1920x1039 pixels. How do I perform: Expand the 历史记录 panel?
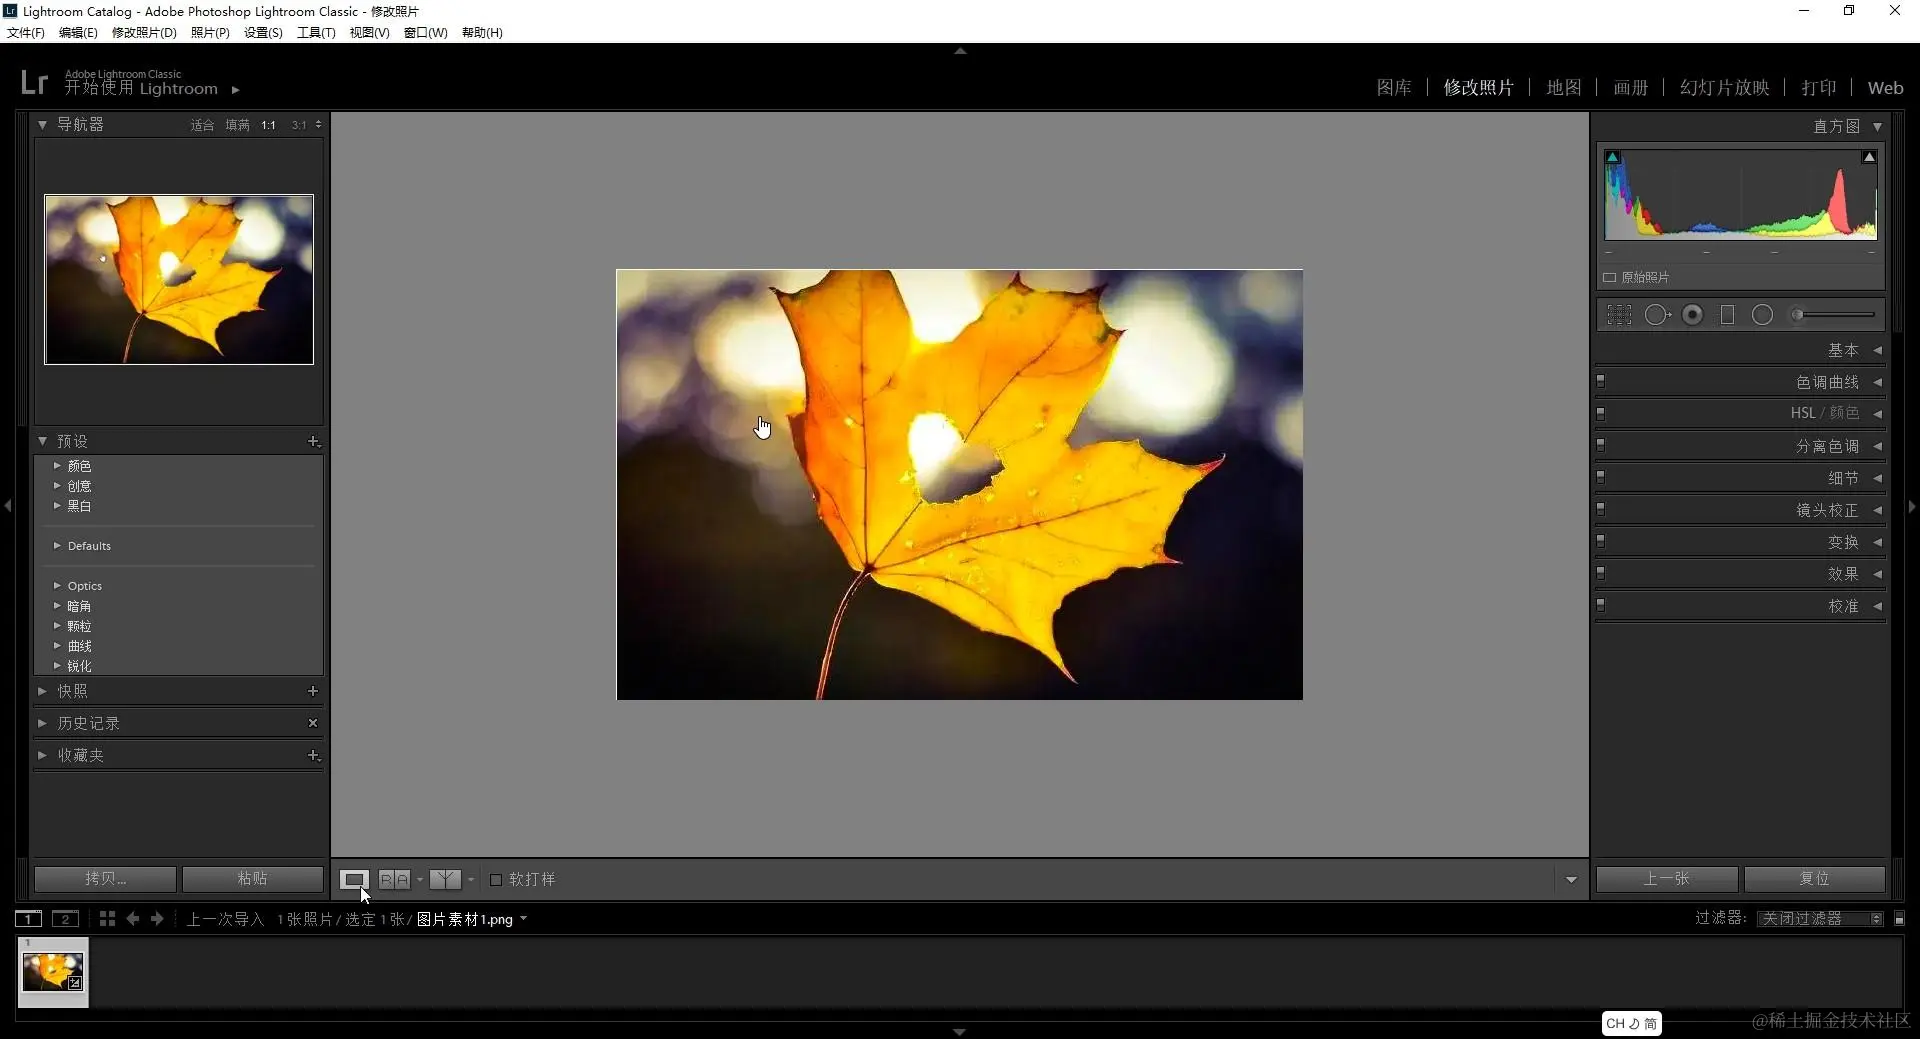point(42,723)
